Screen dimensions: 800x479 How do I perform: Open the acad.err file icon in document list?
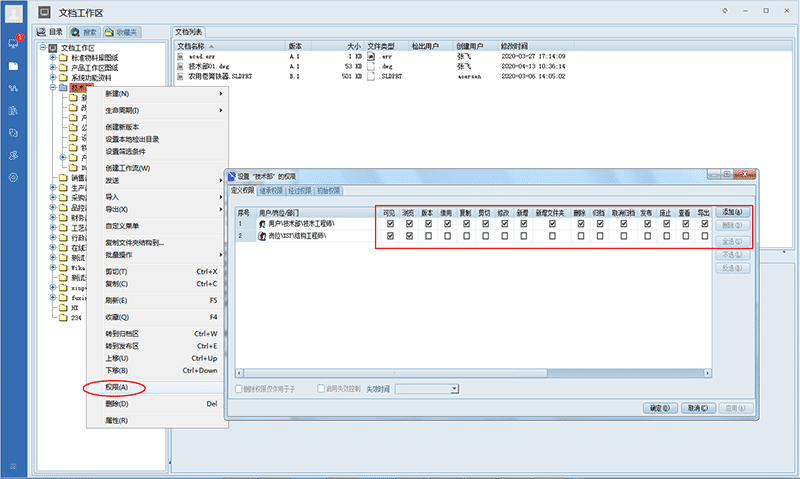[181, 56]
